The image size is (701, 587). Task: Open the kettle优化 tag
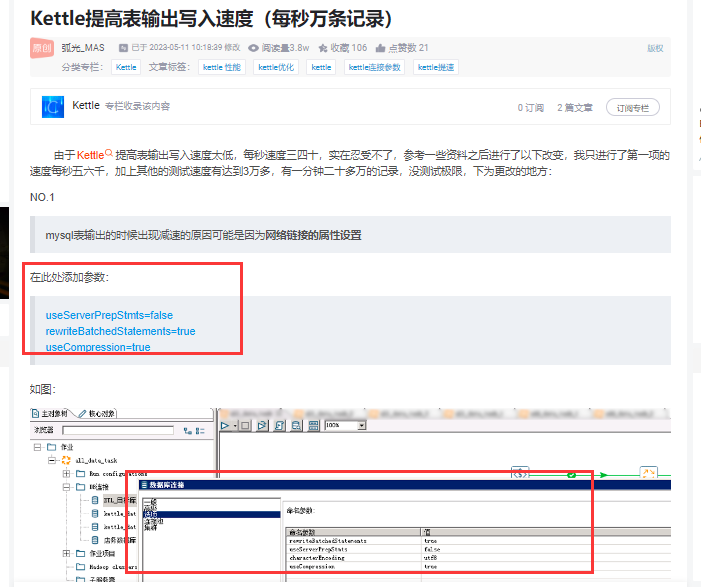point(276,68)
